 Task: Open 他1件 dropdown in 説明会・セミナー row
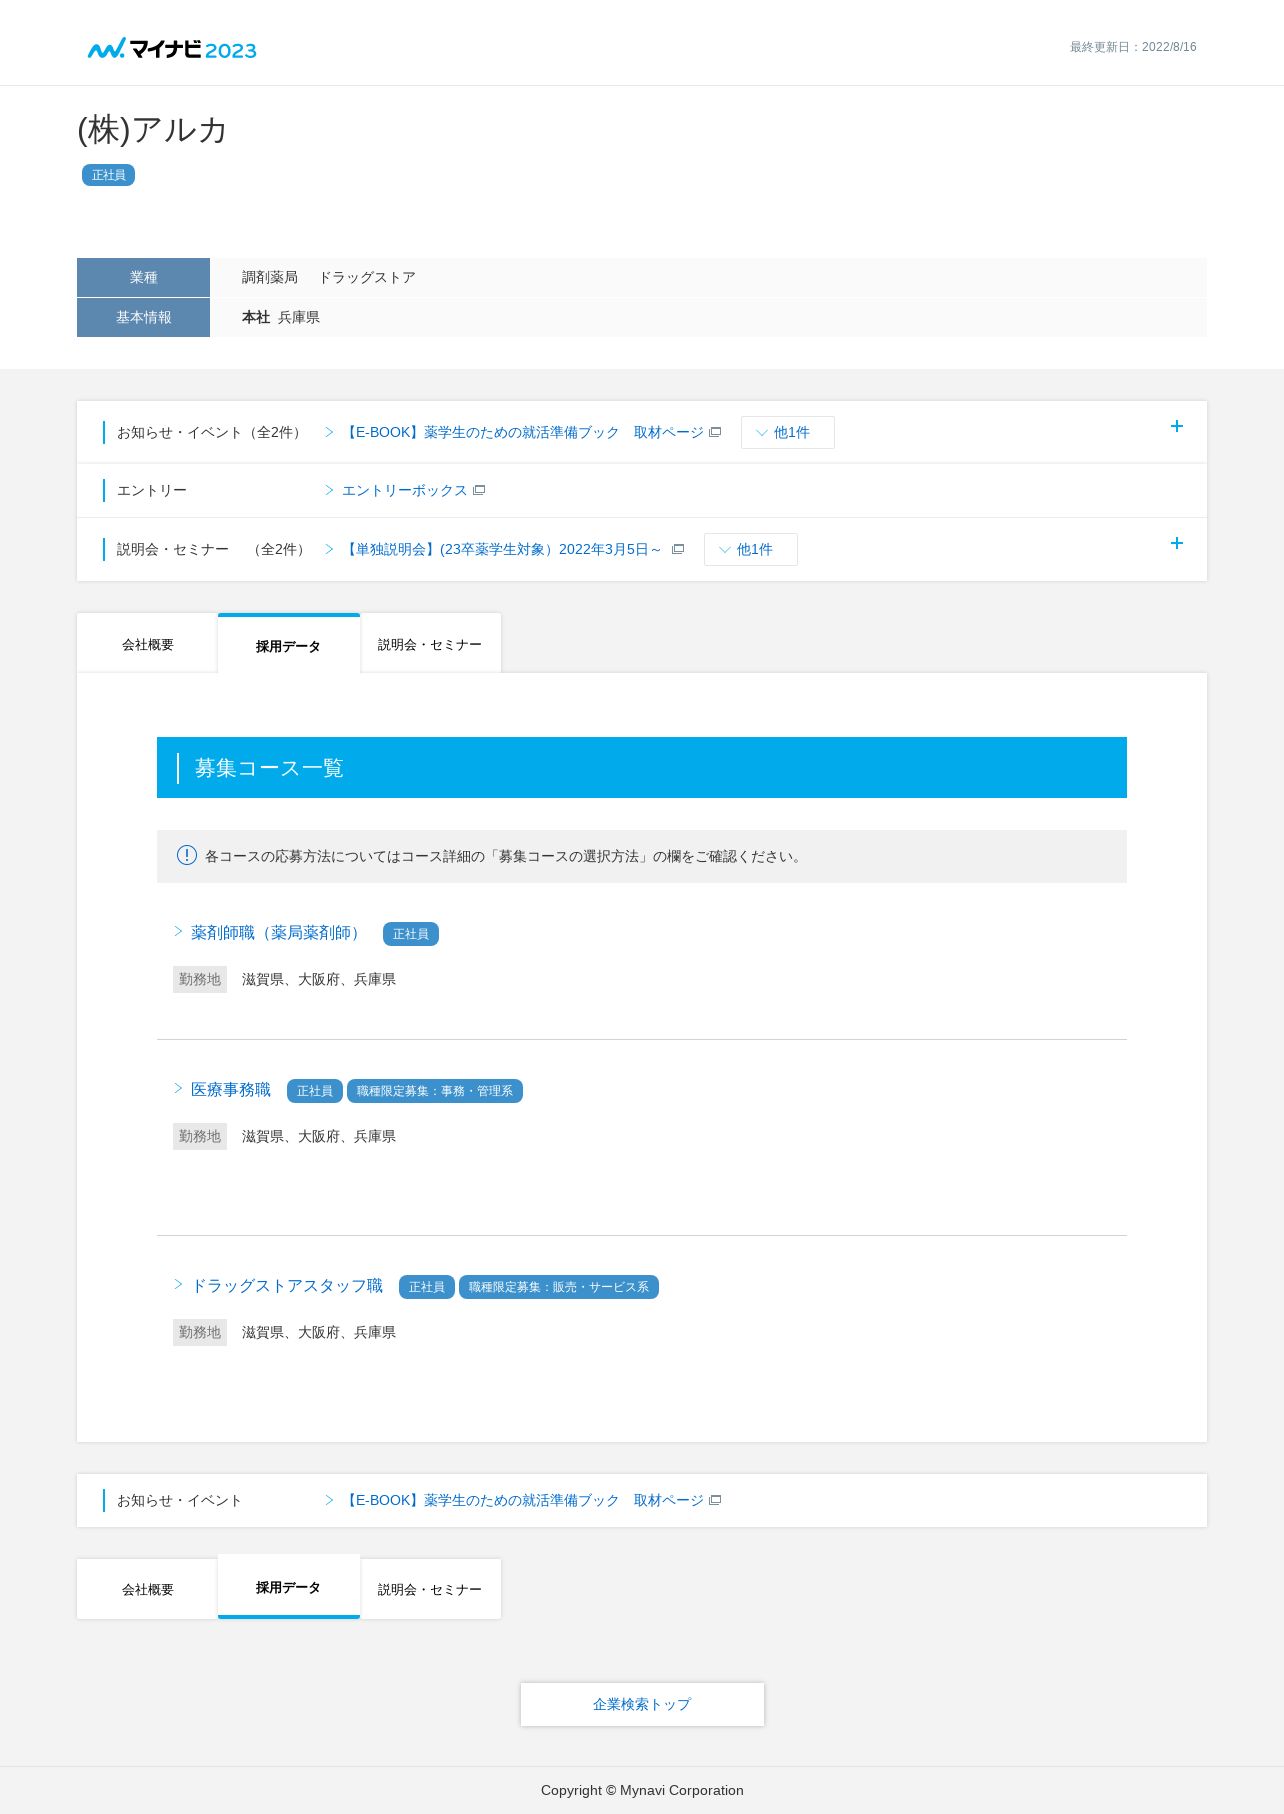click(750, 549)
